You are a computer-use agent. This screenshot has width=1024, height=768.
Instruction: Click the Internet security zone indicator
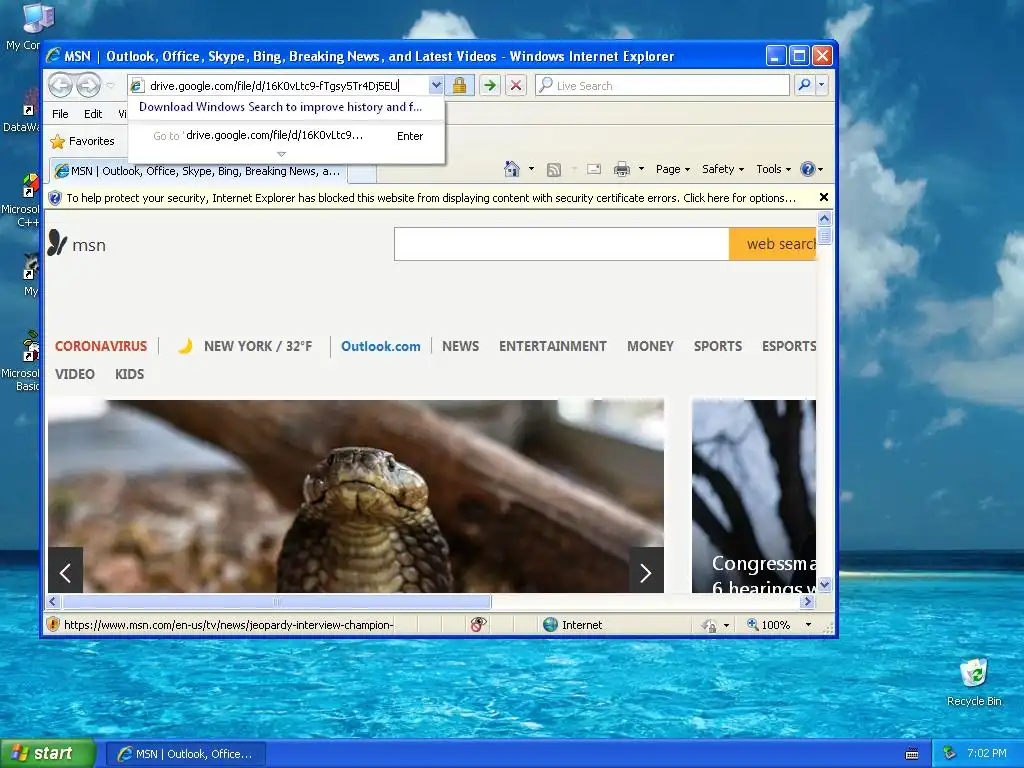click(573, 625)
